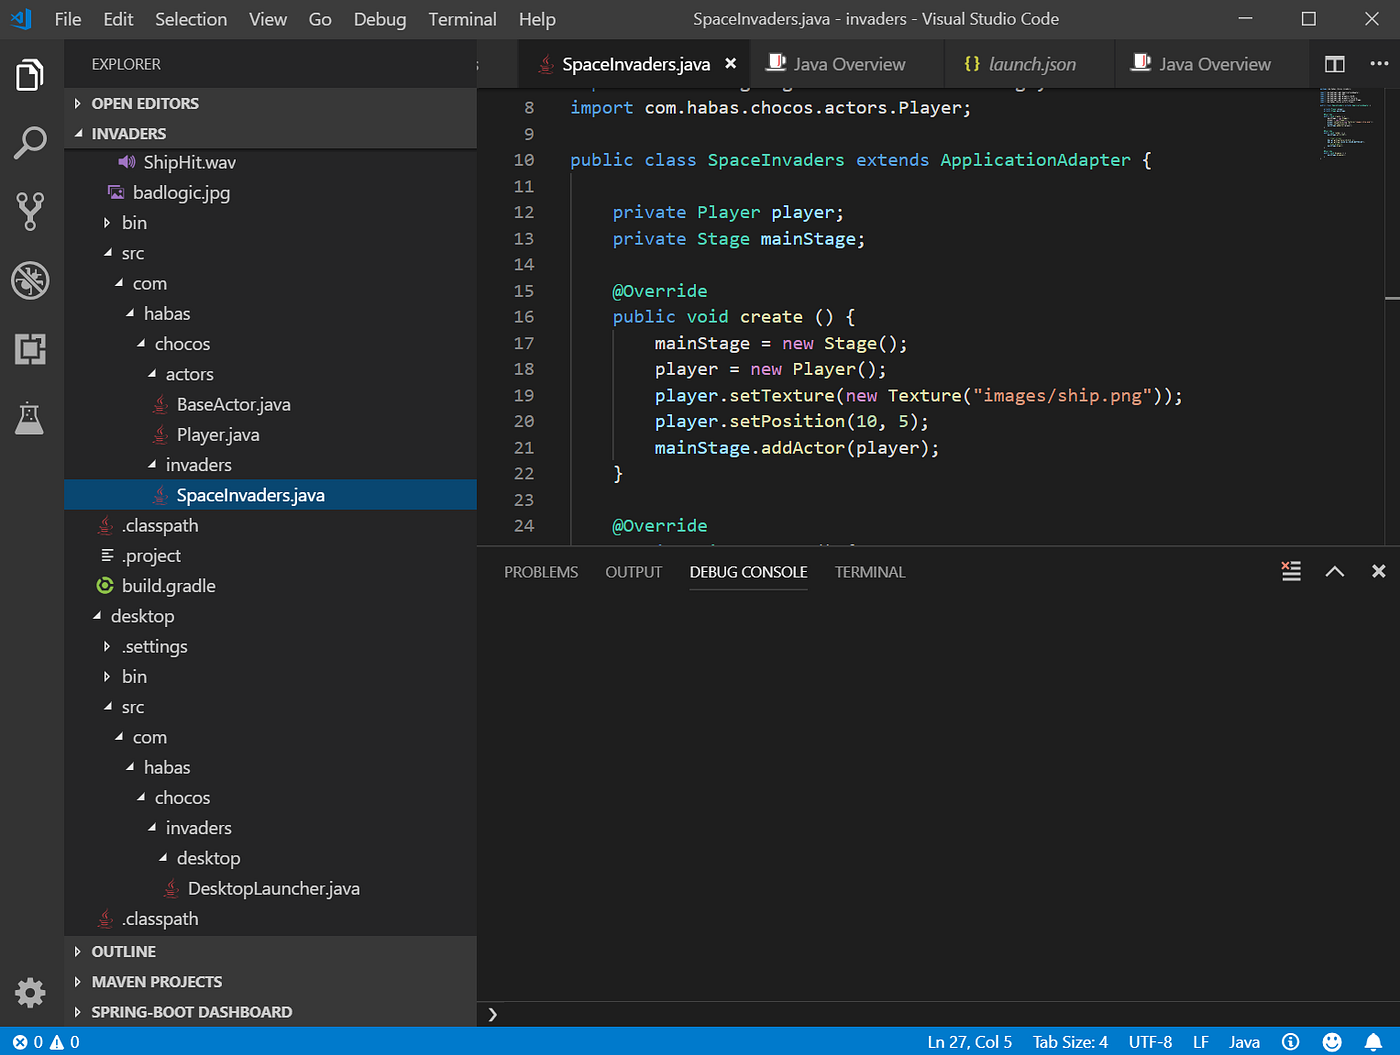This screenshot has height=1055, width=1400.
Task: Open the Test beaker view
Action: click(x=30, y=418)
